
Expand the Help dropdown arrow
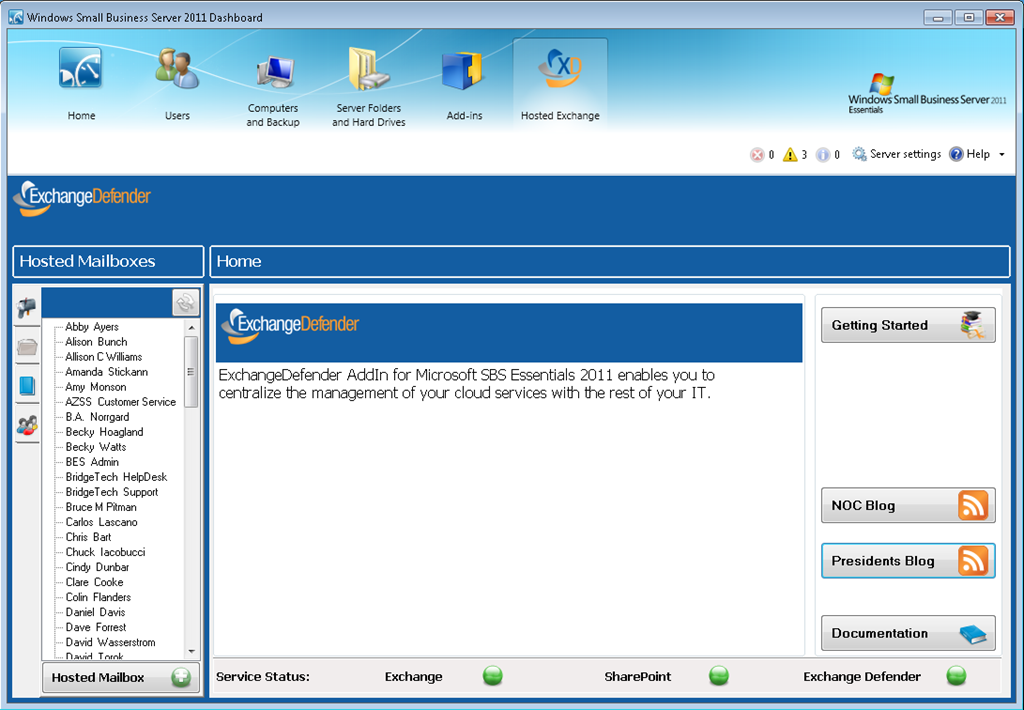click(x=1002, y=155)
